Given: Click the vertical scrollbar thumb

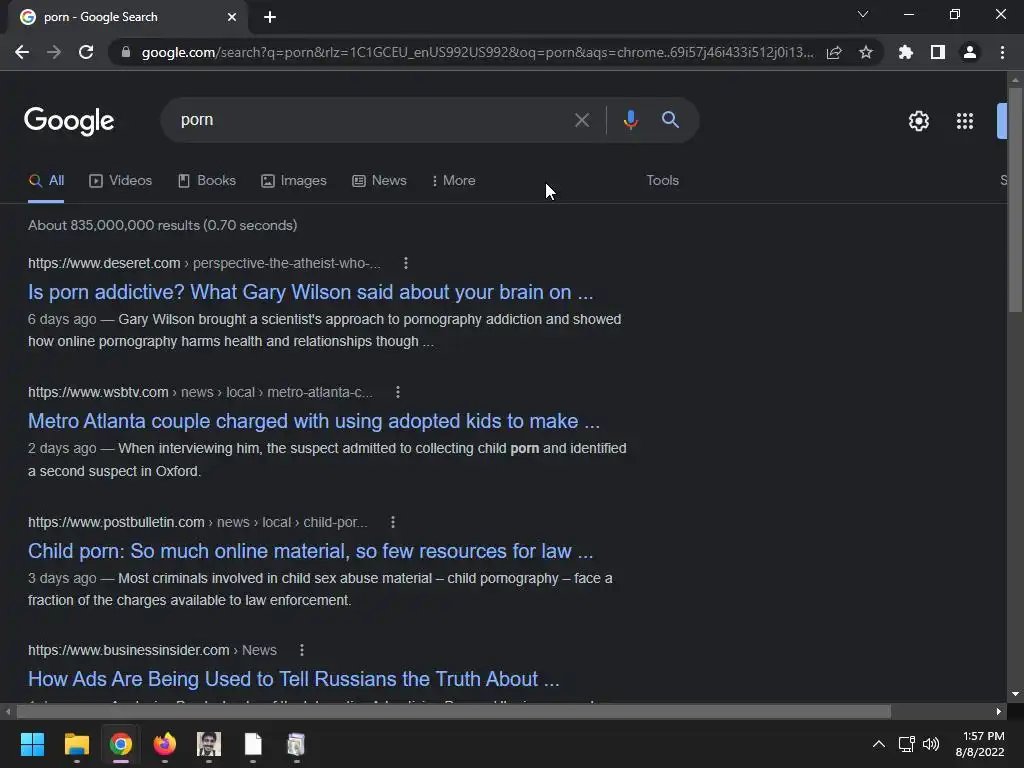Looking at the screenshot, I should (x=1015, y=202).
